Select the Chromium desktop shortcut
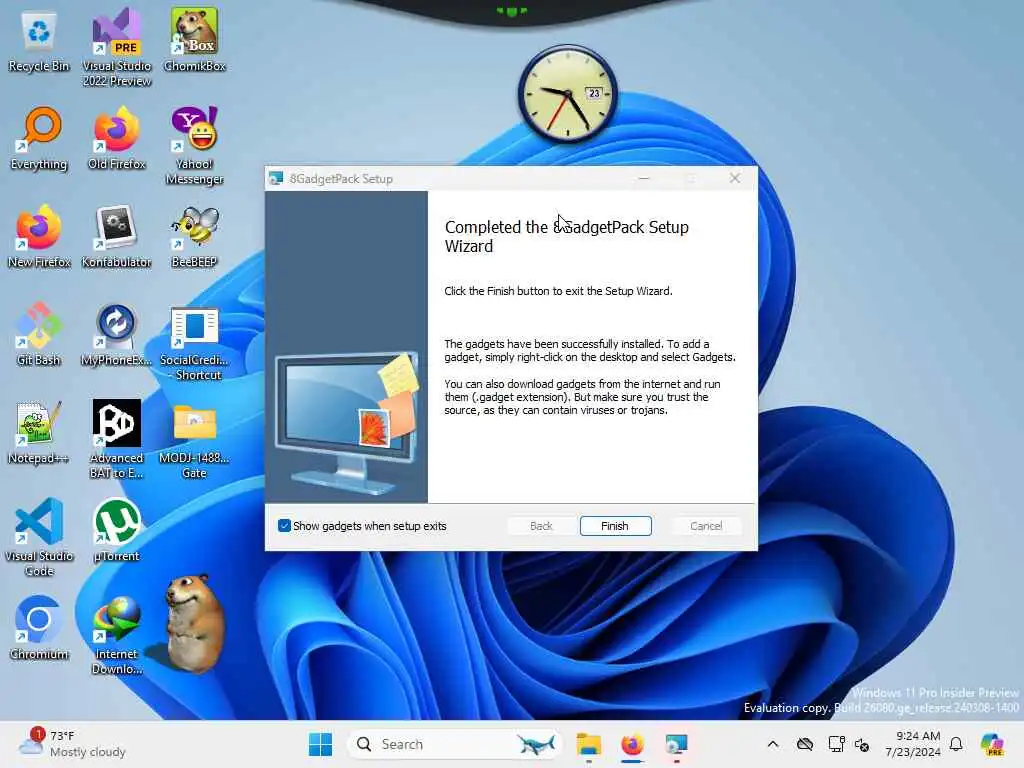This screenshot has height=768, width=1024. click(39, 628)
